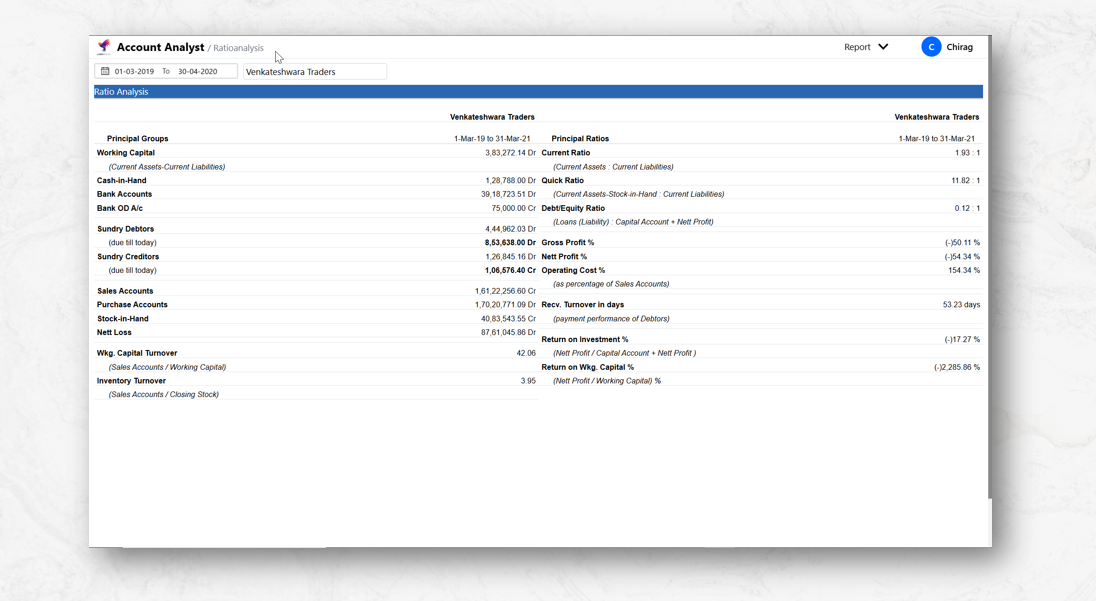
Task: Click the start date 01-03-2019
Action: (134, 72)
